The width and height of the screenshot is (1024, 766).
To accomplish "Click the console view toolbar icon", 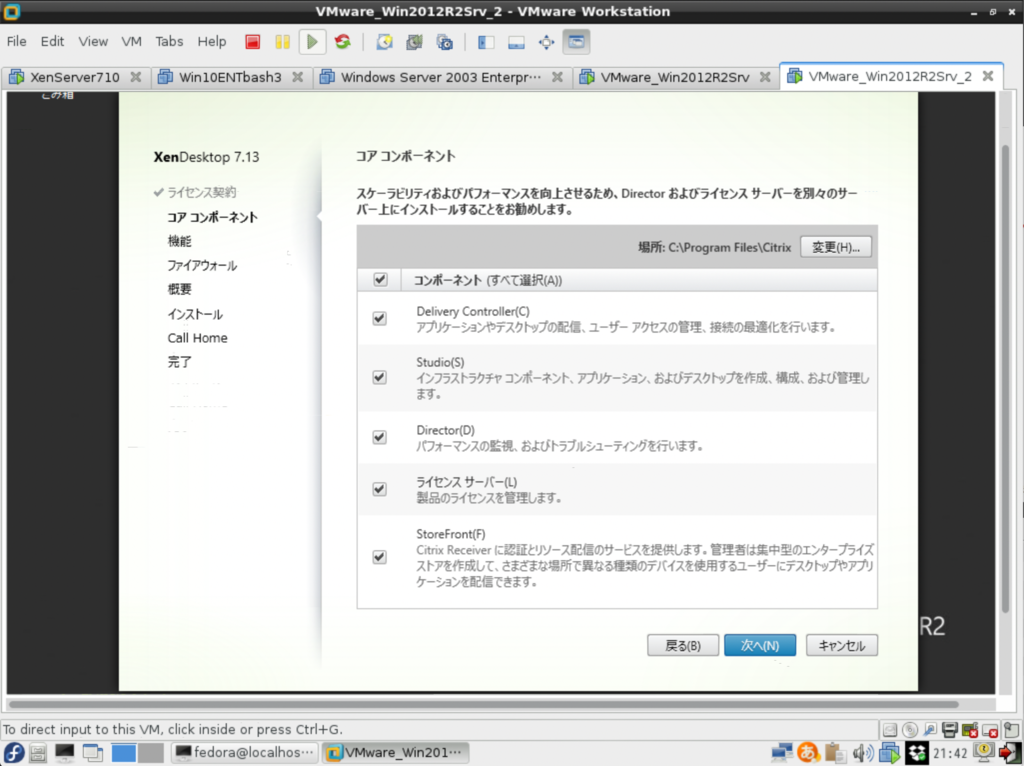I will tap(576, 42).
